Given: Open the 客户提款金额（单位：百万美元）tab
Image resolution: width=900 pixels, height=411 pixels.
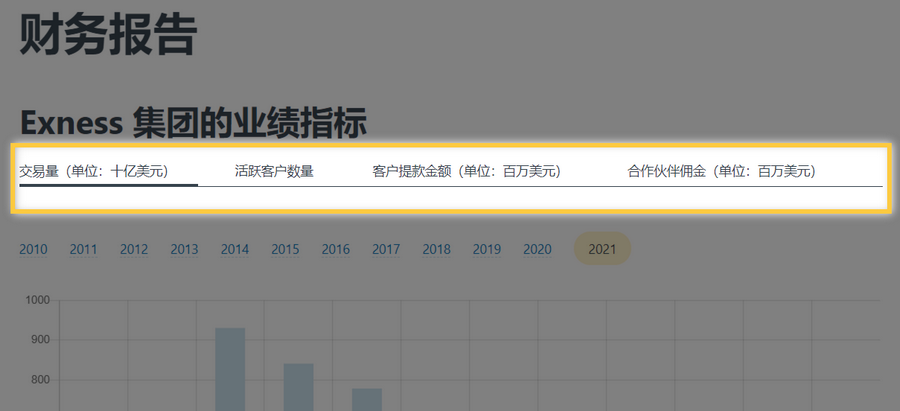Looking at the screenshot, I should click(467, 171).
